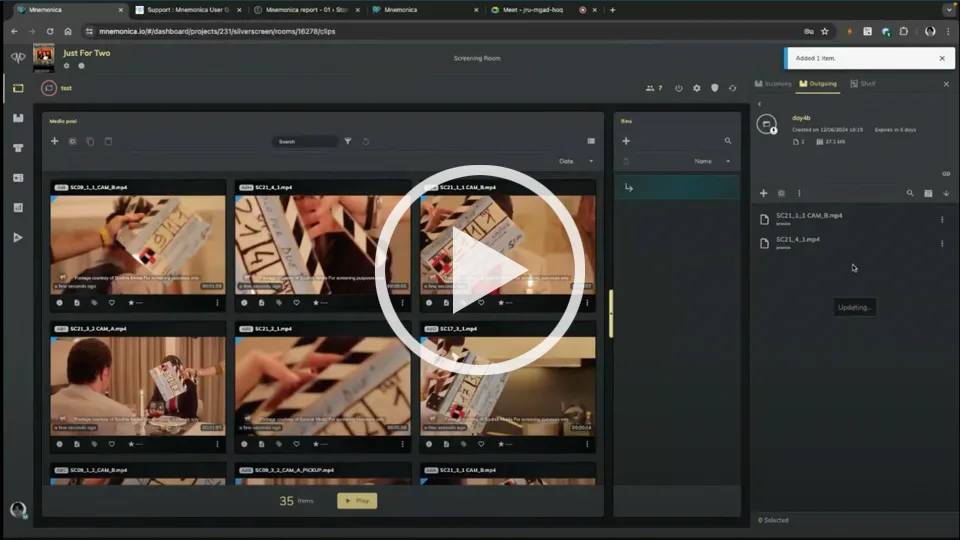Open the inbox sidebar icon below Screening Room
Viewport: 960px width, 540px height.
point(18,118)
